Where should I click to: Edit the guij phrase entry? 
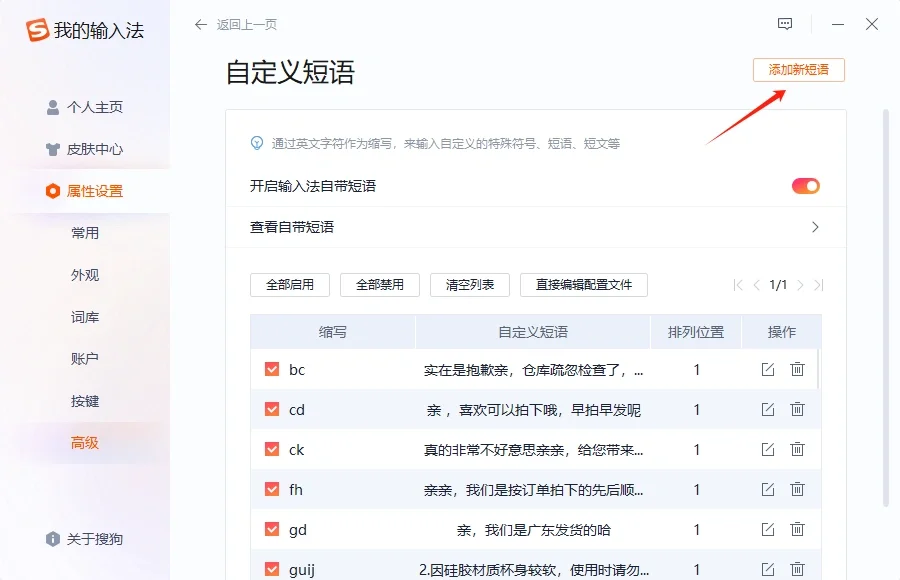(768, 569)
